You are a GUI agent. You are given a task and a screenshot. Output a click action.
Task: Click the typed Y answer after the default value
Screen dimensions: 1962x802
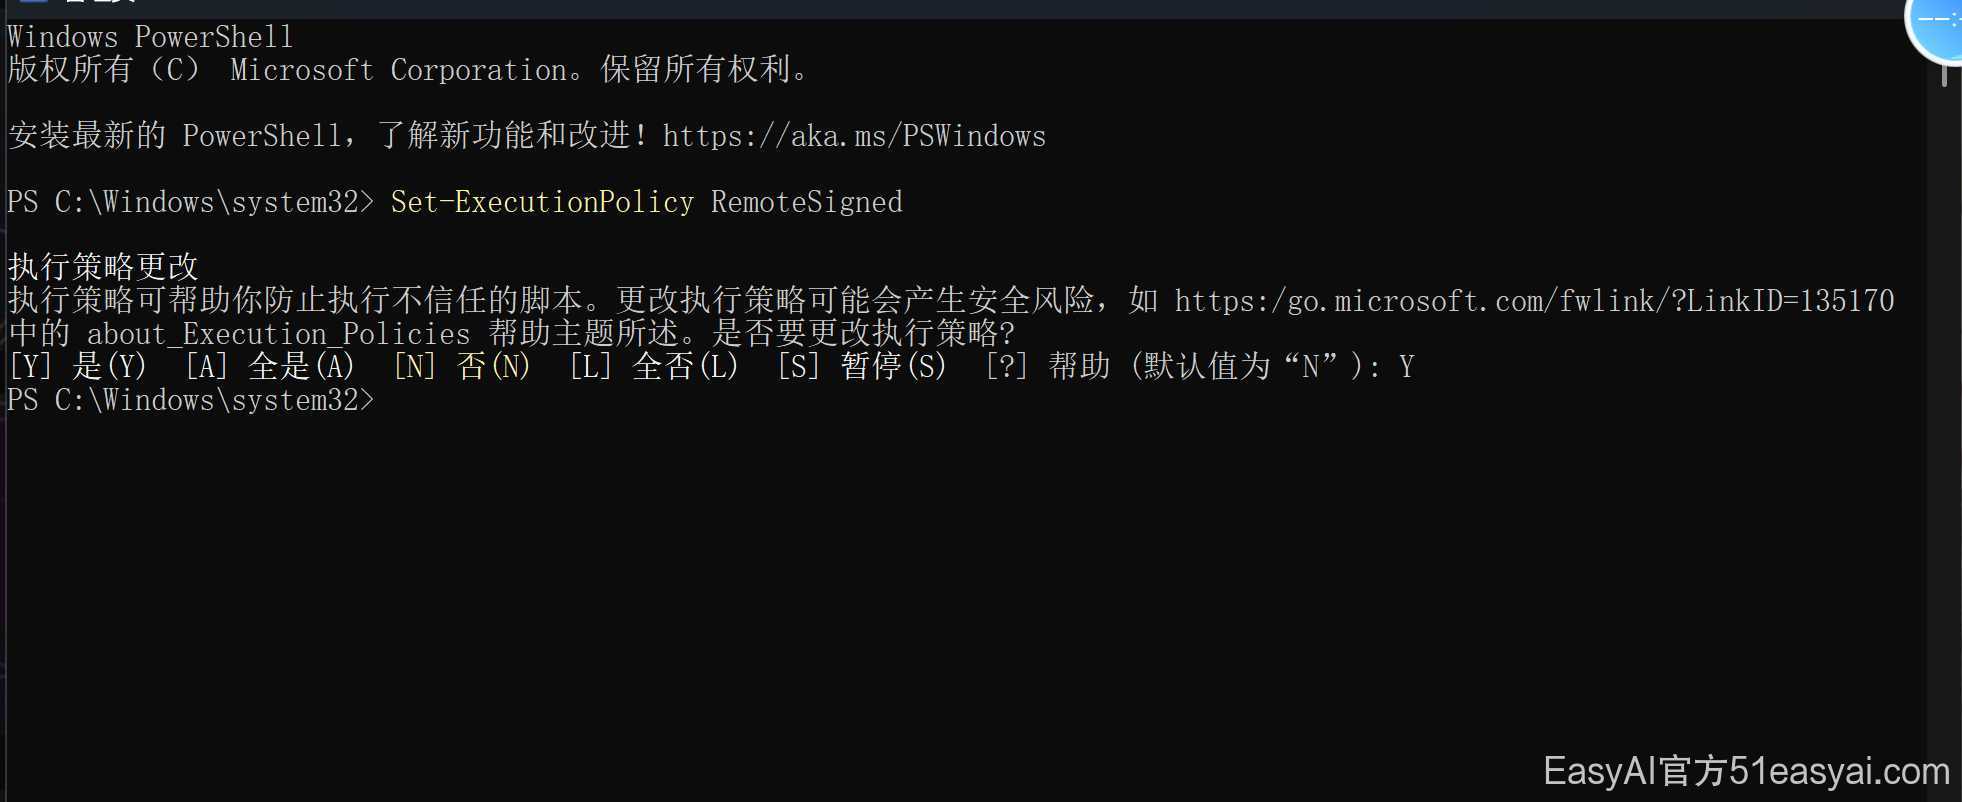(1407, 366)
